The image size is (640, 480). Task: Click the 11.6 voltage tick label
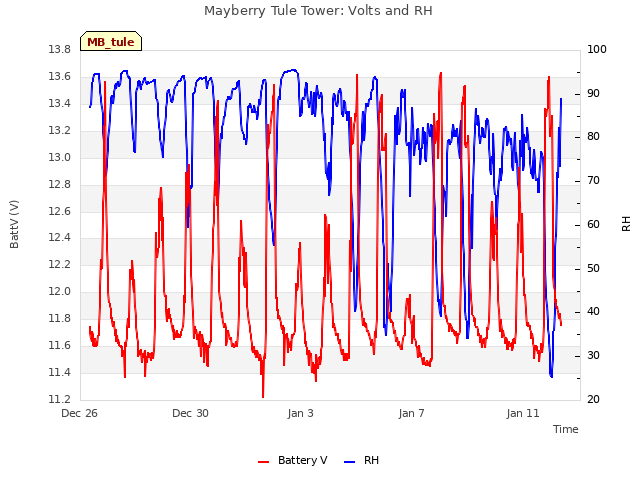60,346
